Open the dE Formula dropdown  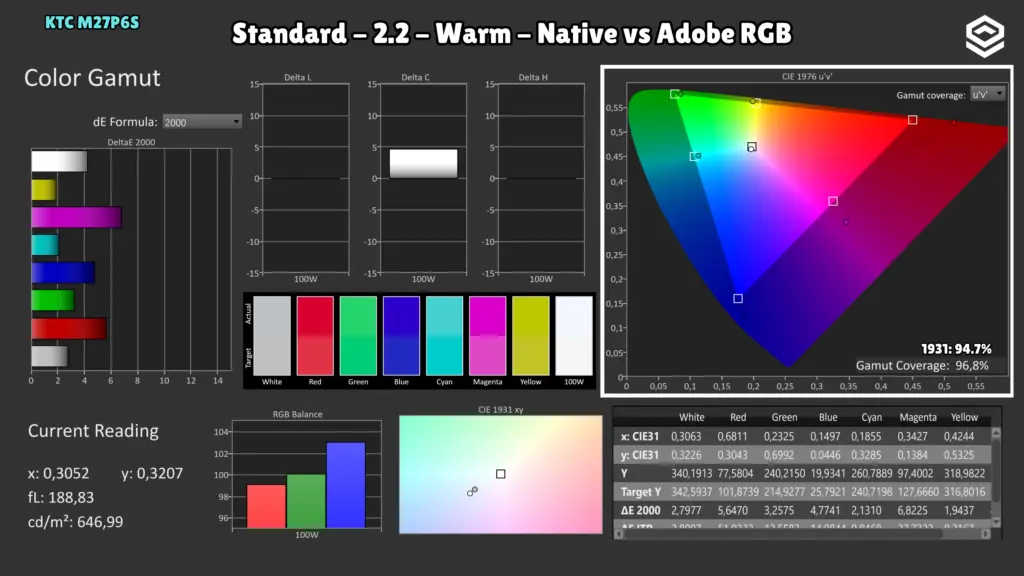(x=202, y=122)
